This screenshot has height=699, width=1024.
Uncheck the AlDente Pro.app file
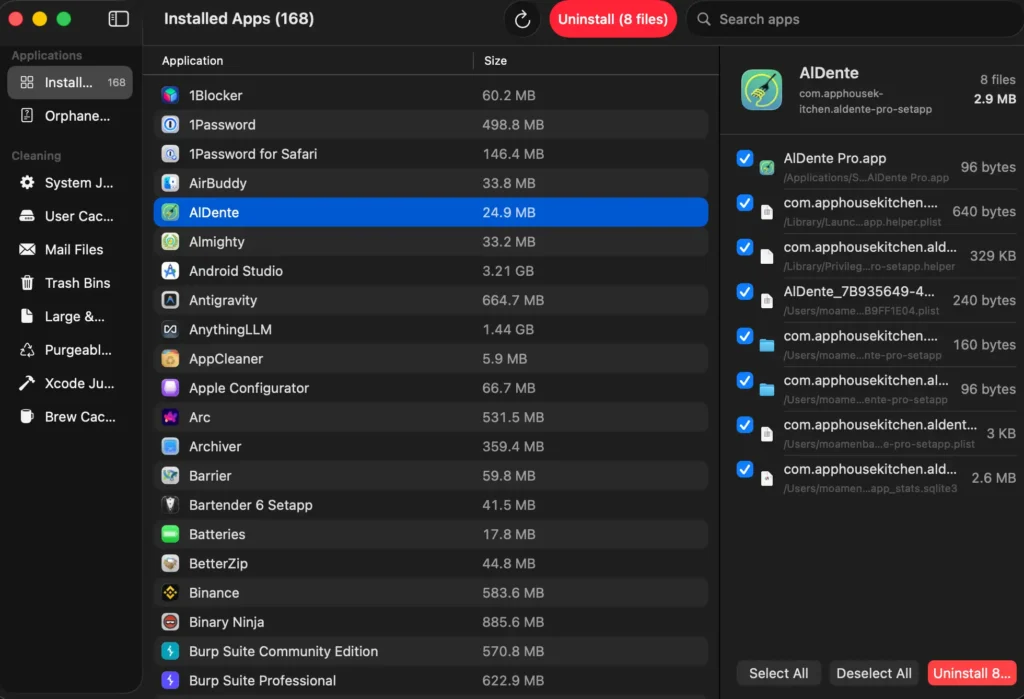pyautogui.click(x=744, y=159)
